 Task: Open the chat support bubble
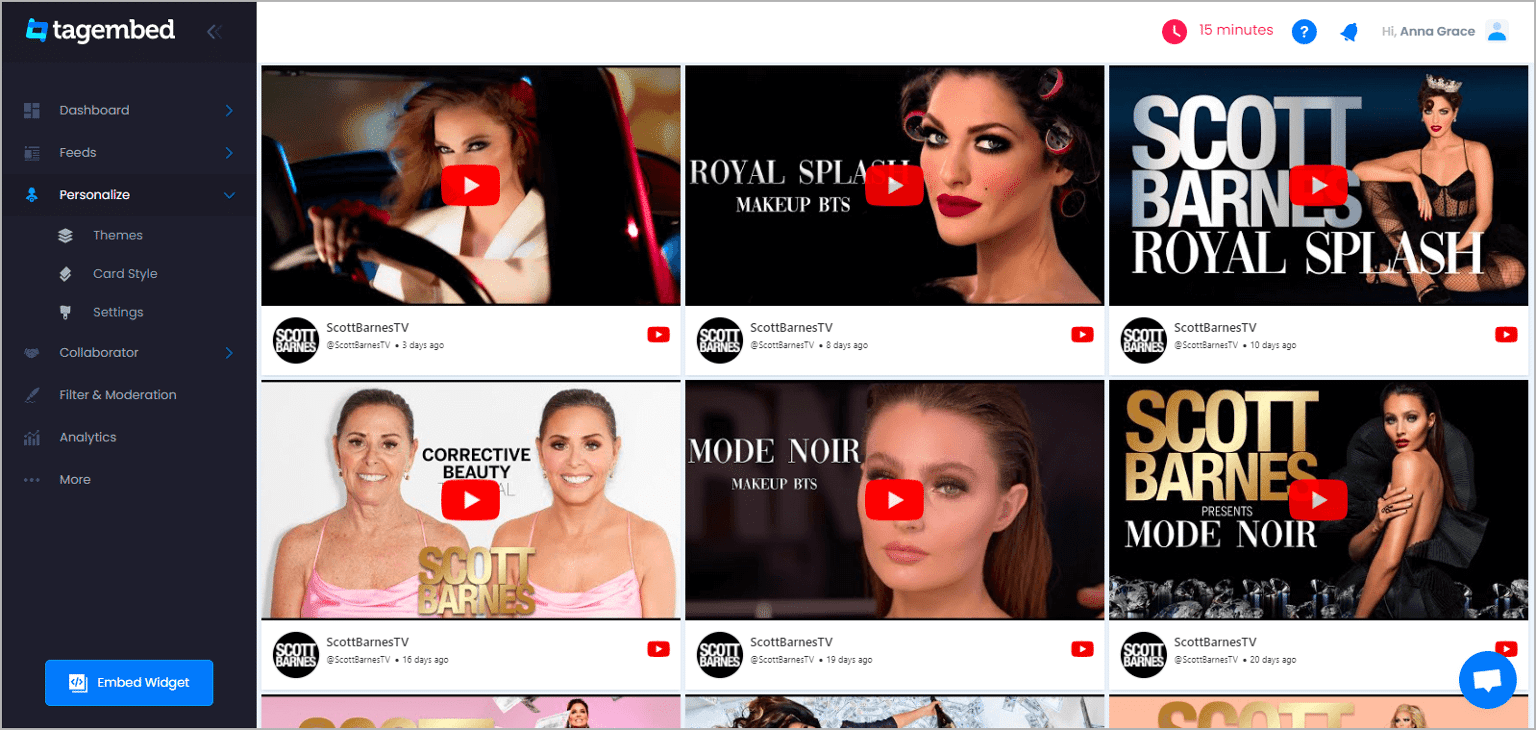pyautogui.click(x=1487, y=679)
